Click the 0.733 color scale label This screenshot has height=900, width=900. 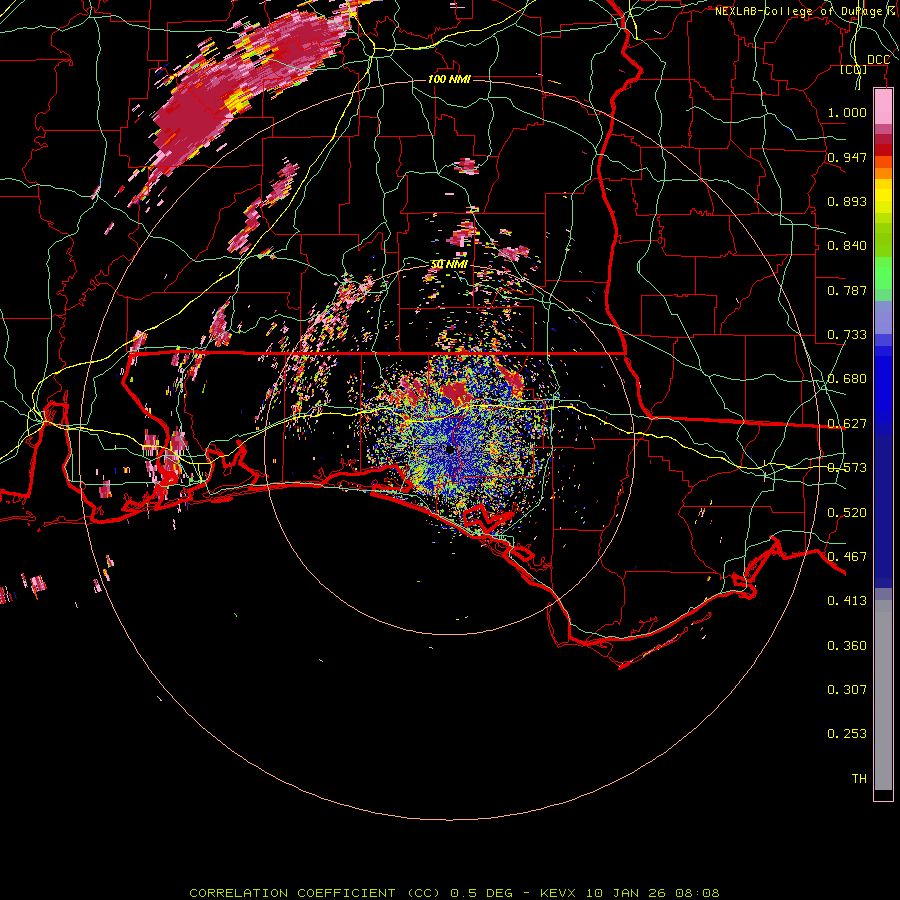(847, 335)
